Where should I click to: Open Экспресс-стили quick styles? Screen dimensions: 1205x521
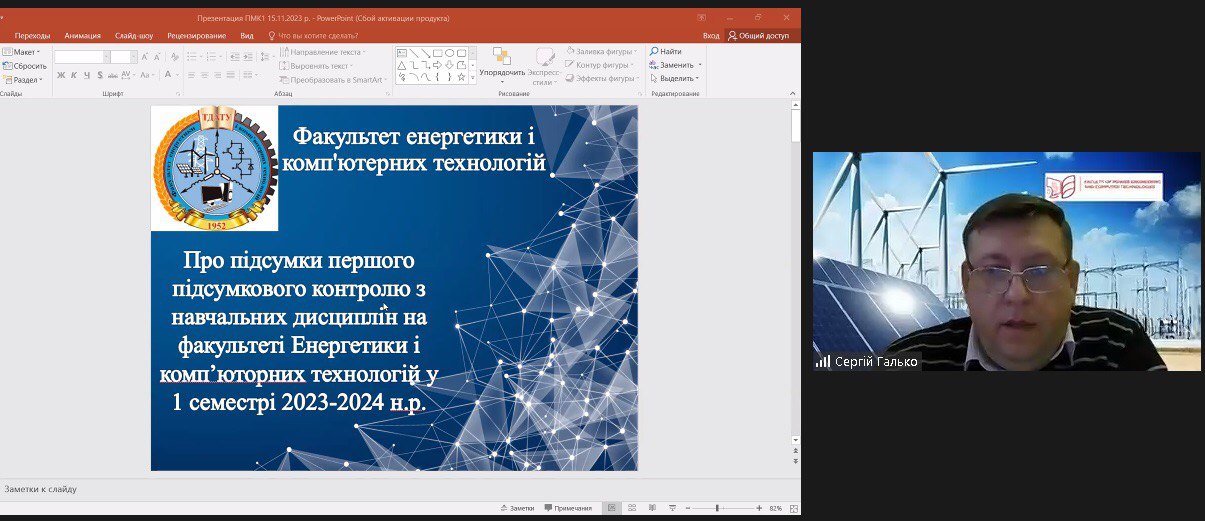544,66
